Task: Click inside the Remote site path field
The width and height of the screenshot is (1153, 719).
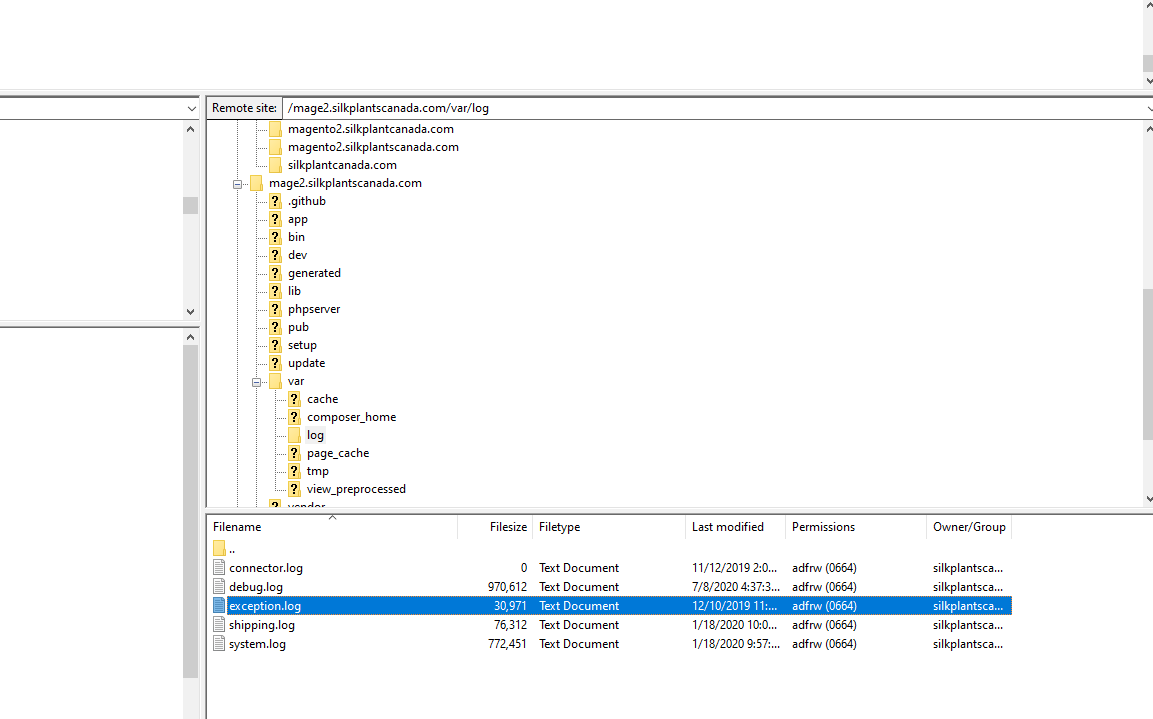Action: pyautogui.click(x=600, y=107)
